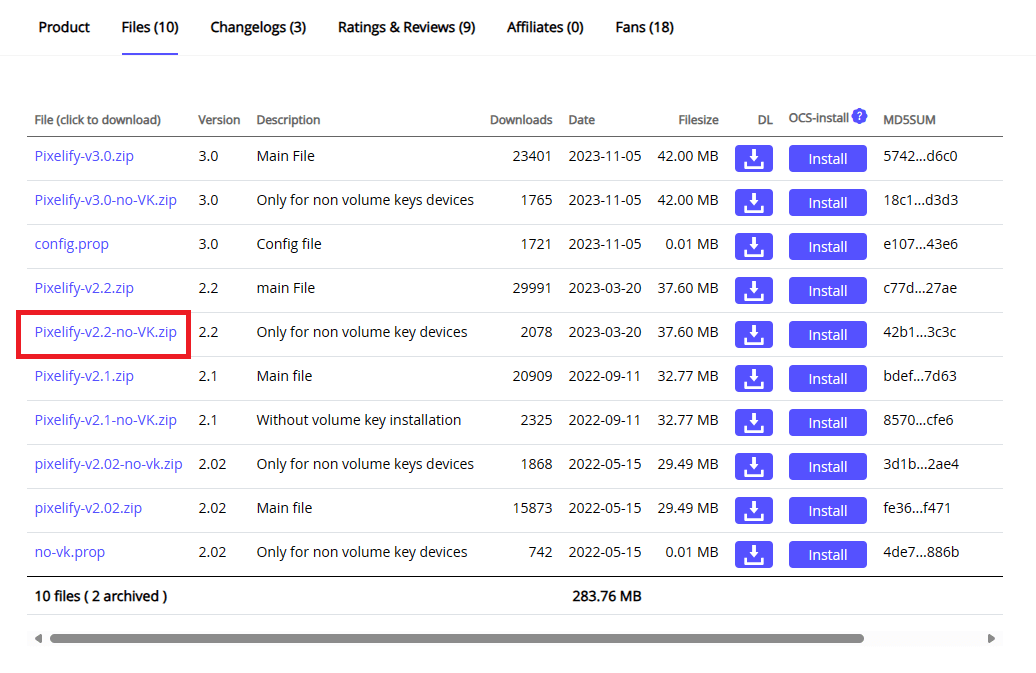Click the download icon for Pixelify-v3.0-no-VK.zip
The image size is (1036, 673).
(x=753, y=203)
